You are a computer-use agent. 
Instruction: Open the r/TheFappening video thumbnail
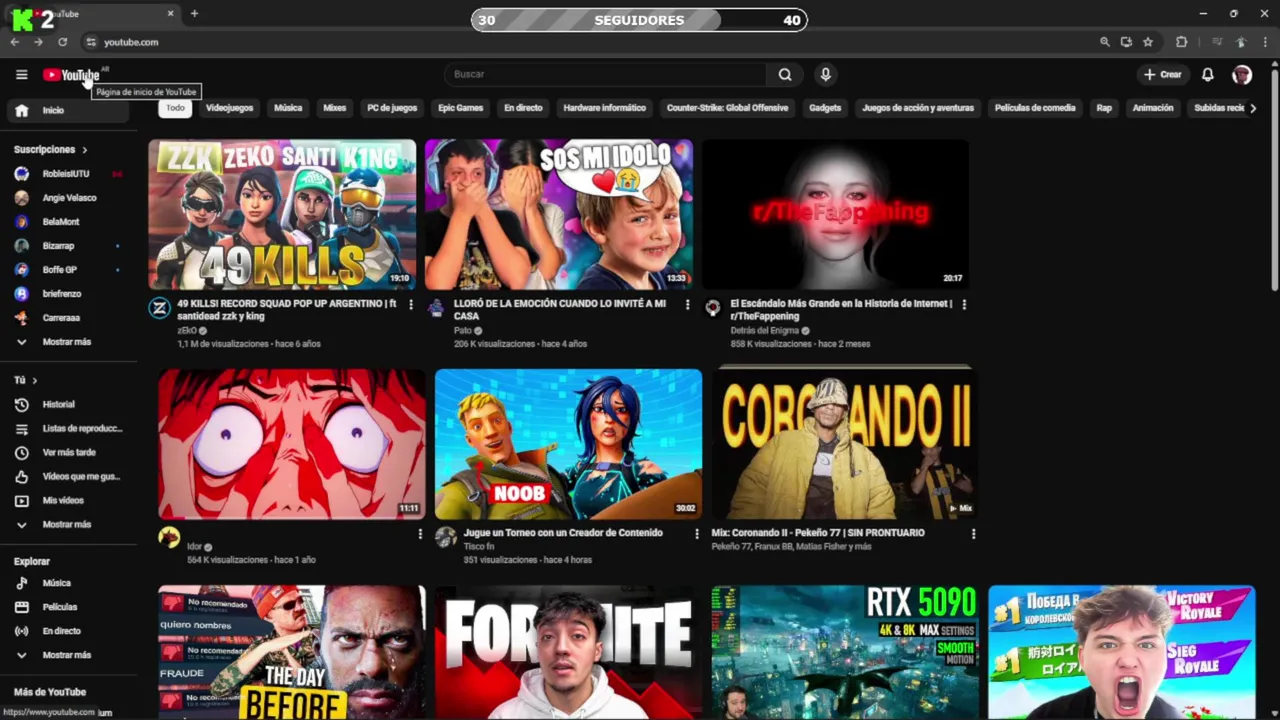835,214
